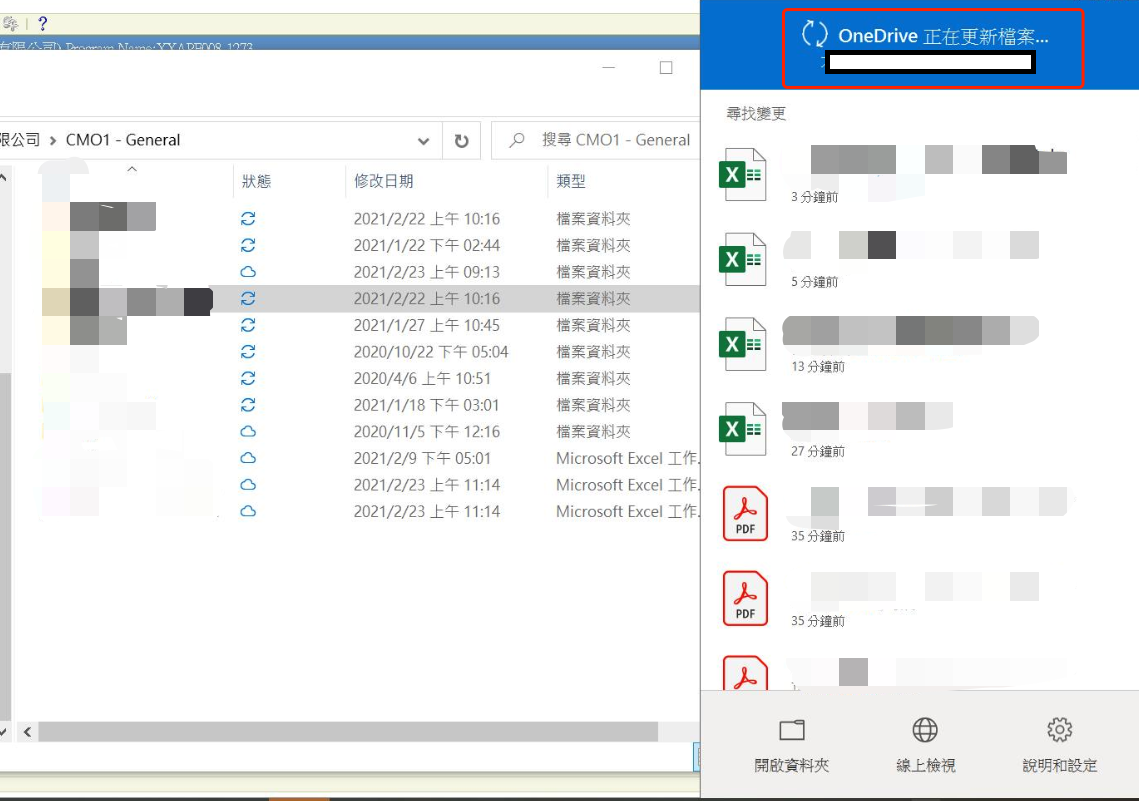Viewport: 1139px width, 801px height.
Task: Click Excel file icon updated 5 分鐘前
Action: (742, 259)
